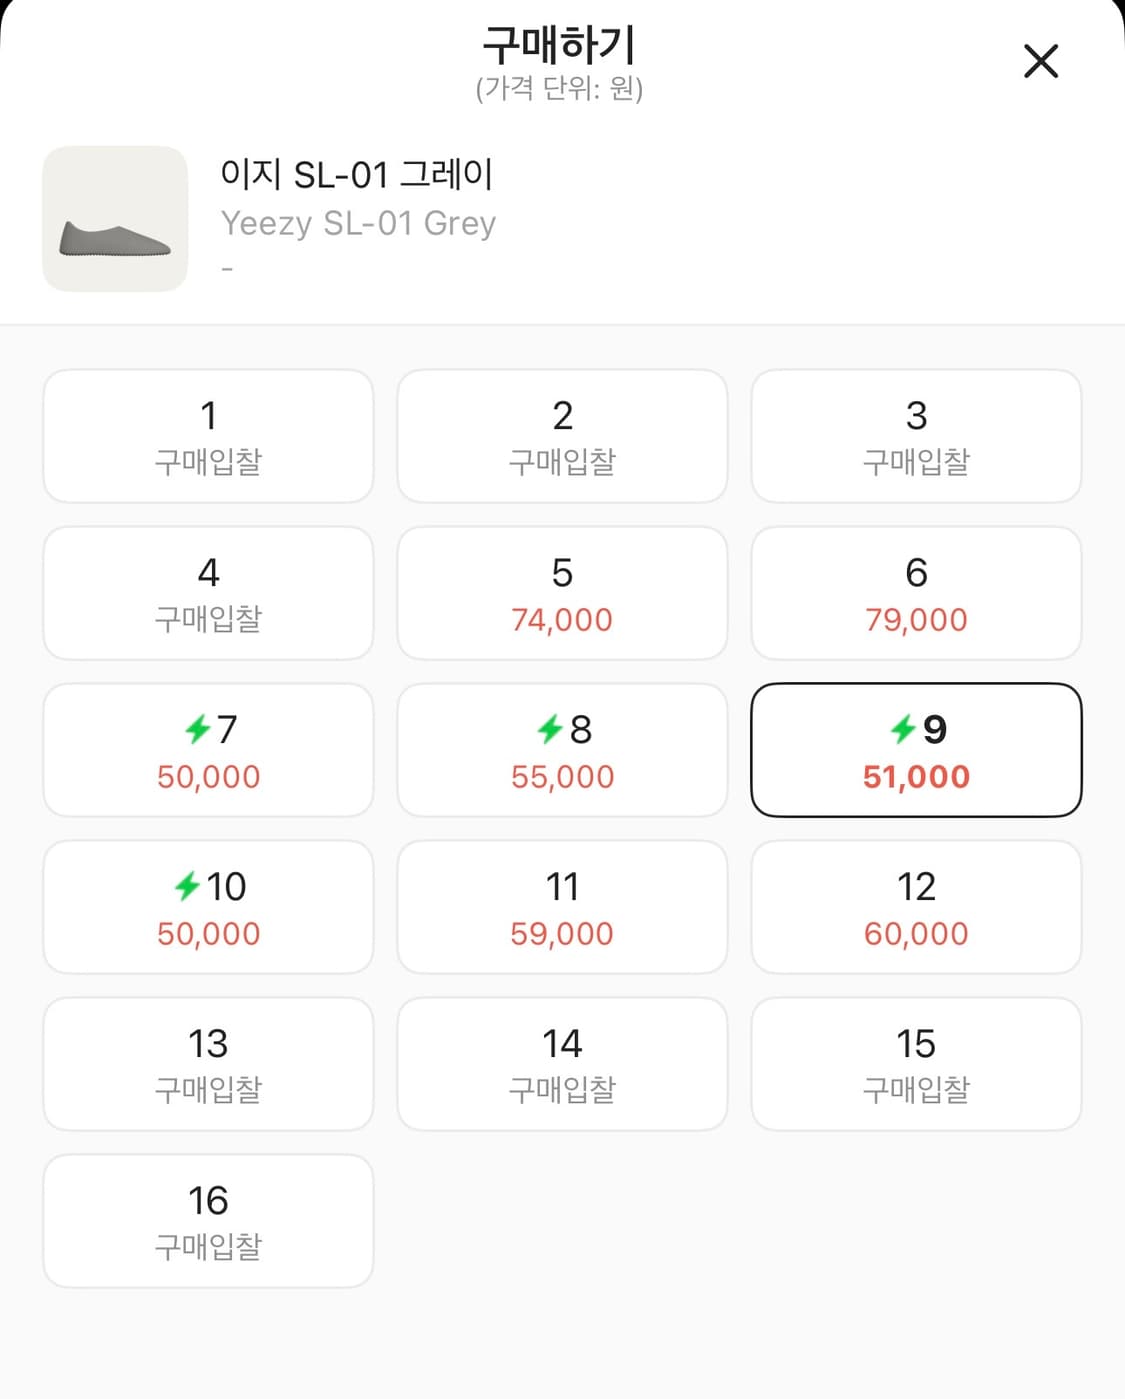The width and height of the screenshot is (1125, 1399).
Task: Close the purchase sheet with X
Action: coord(1041,61)
